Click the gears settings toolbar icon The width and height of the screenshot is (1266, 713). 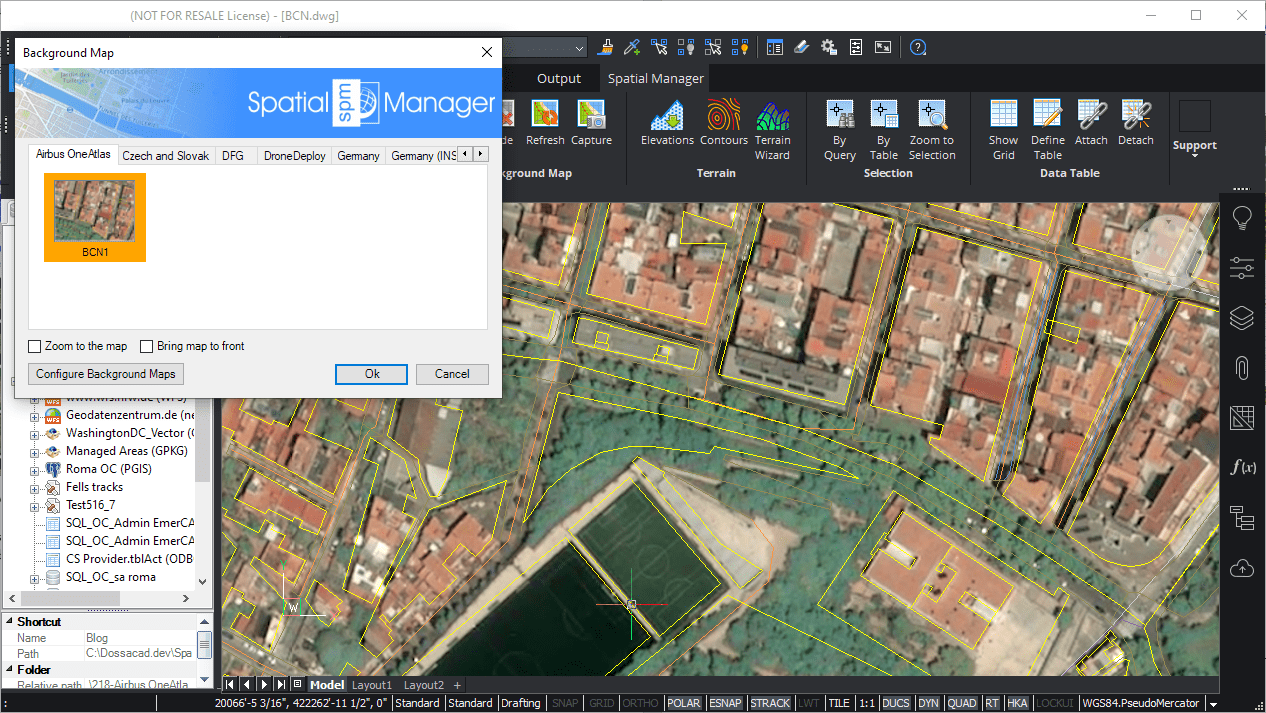pyautogui.click(x=829, y=47)
